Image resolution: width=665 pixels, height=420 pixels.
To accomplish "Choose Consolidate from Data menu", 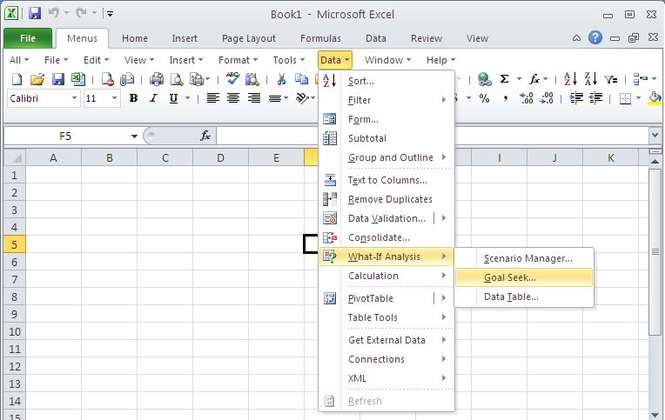I will [386, 237].
